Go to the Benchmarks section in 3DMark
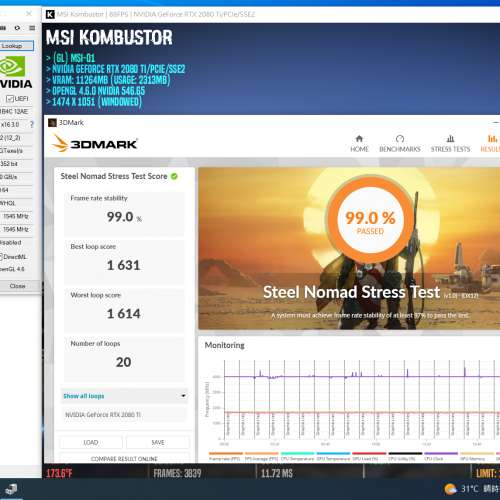 pyautogui.click(x=400, y=144)
